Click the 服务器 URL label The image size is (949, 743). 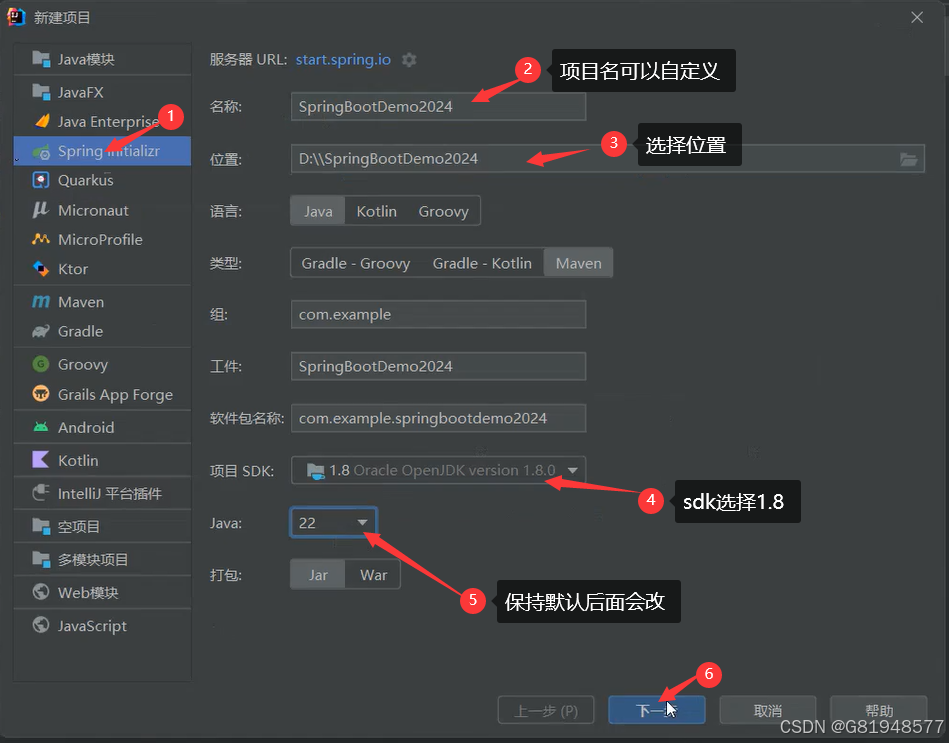(248, 59)
